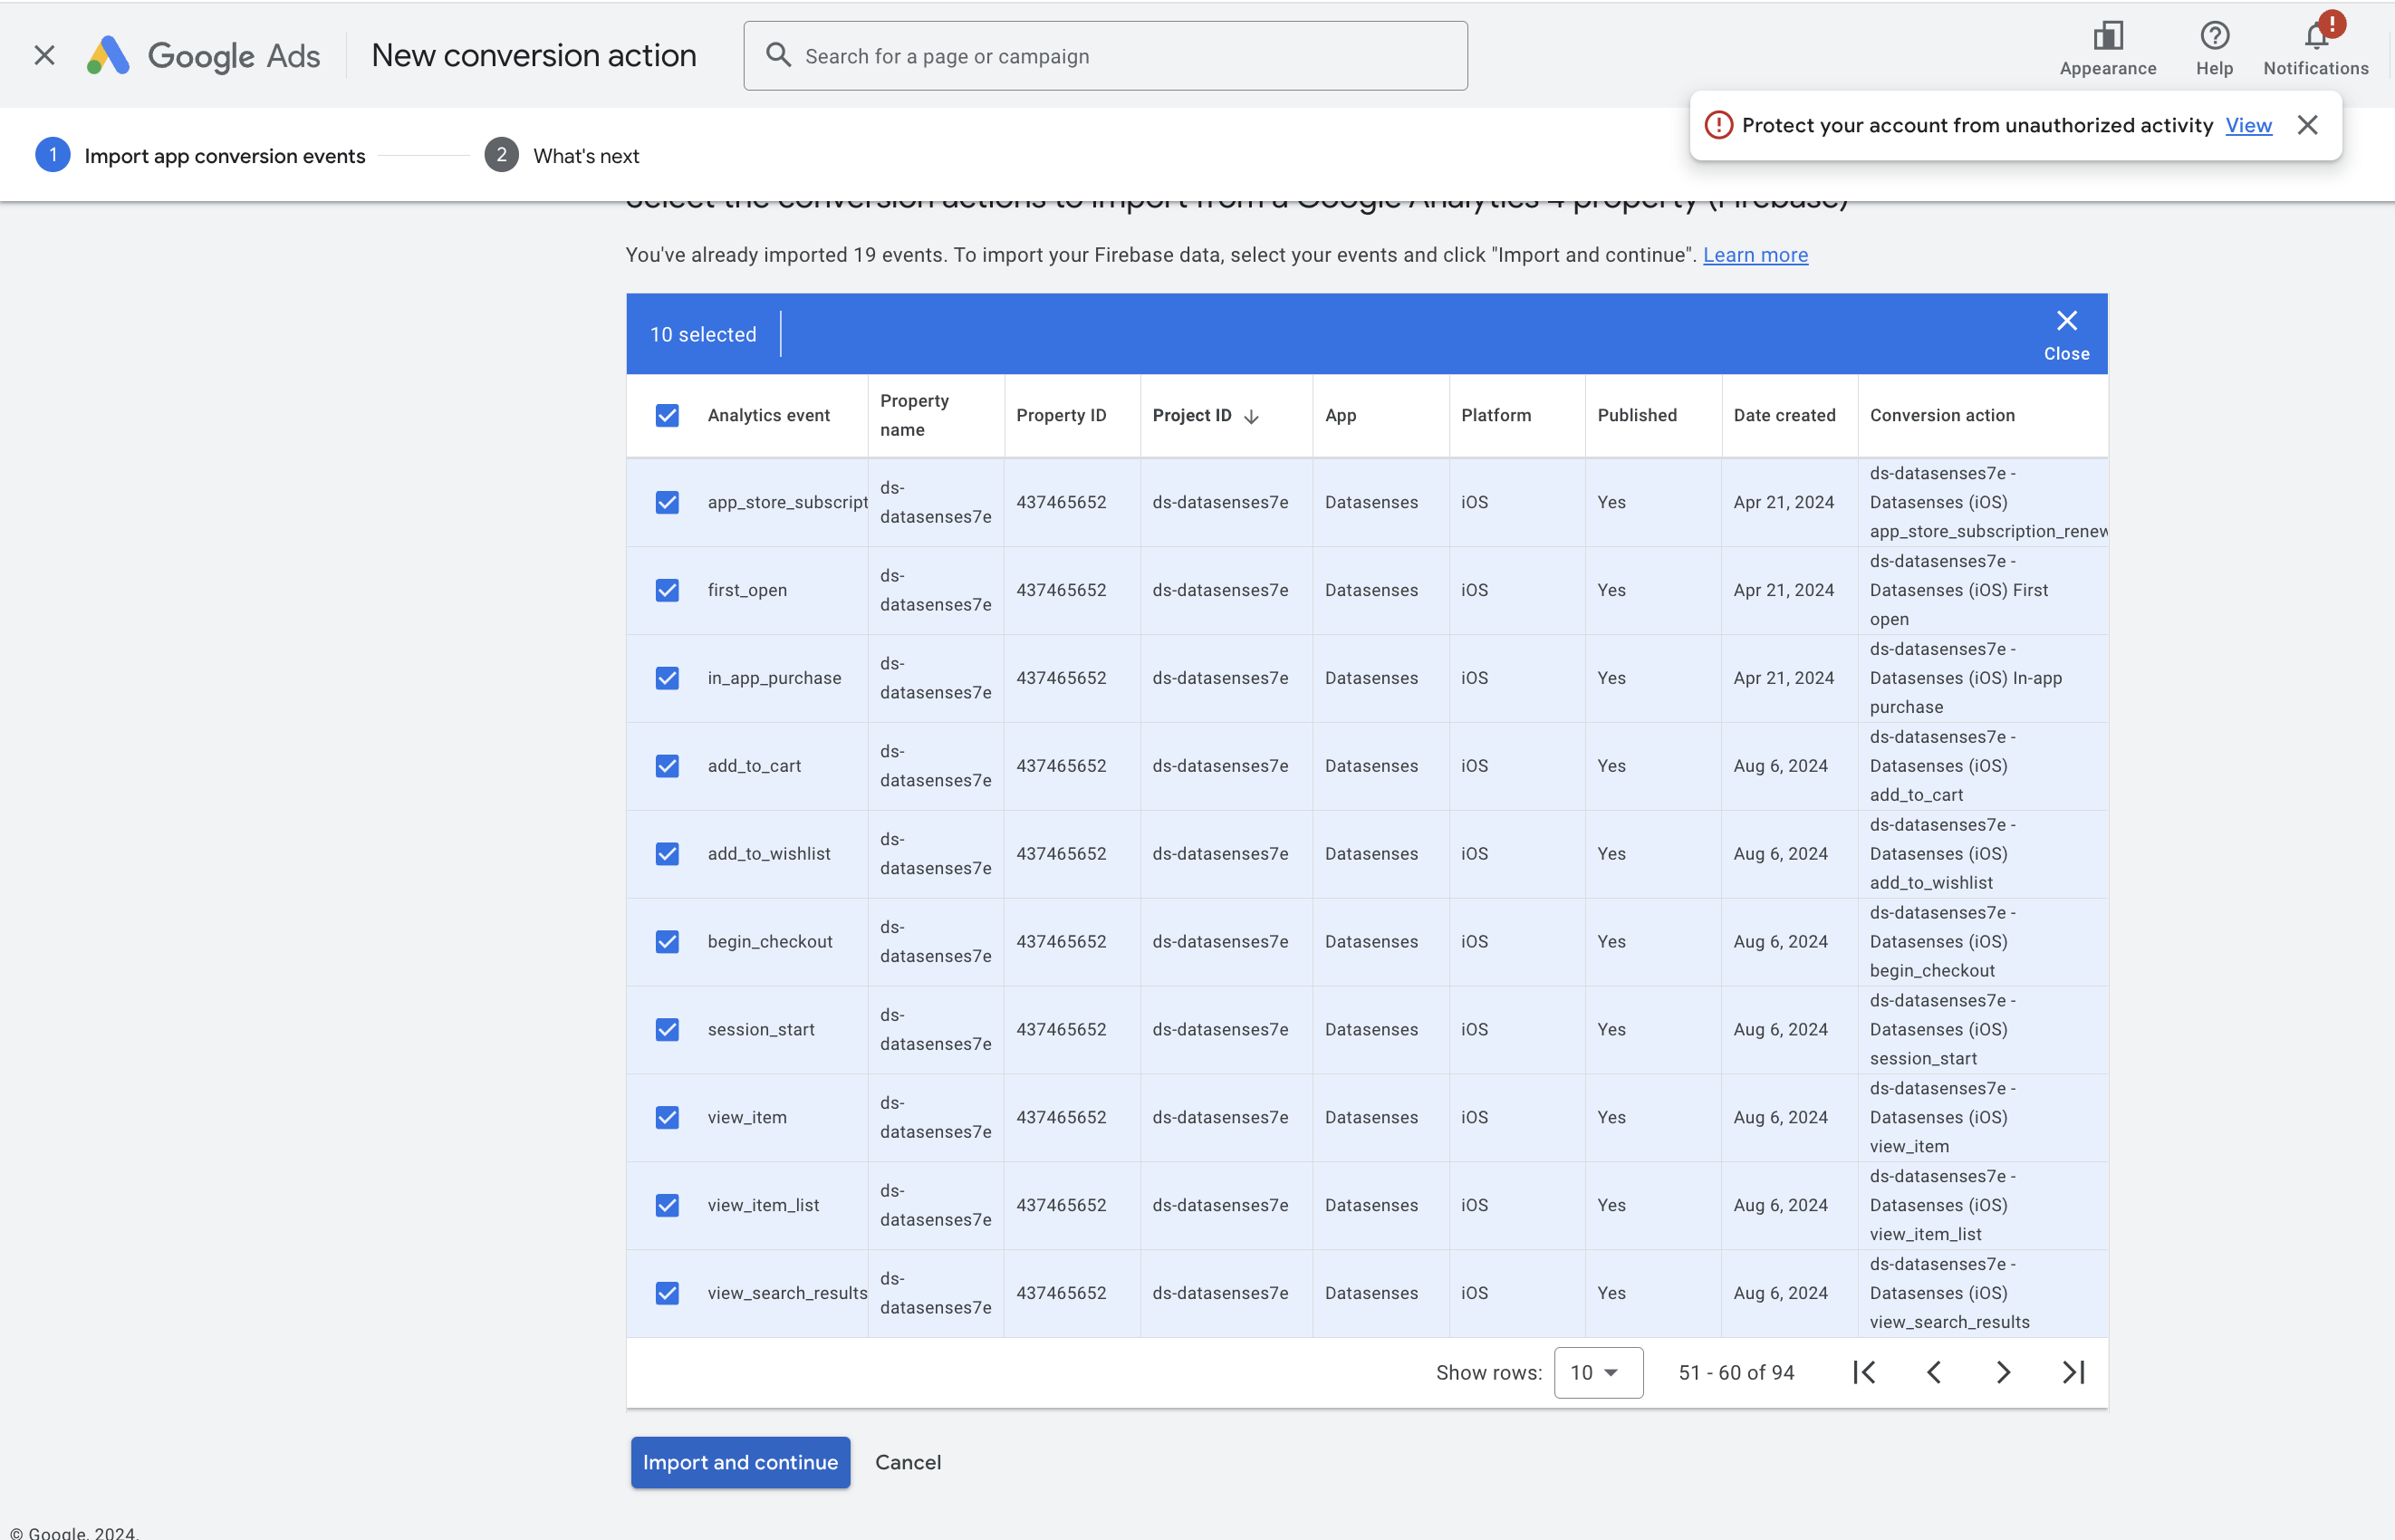Click the Cancel button

pos(907,1462)
